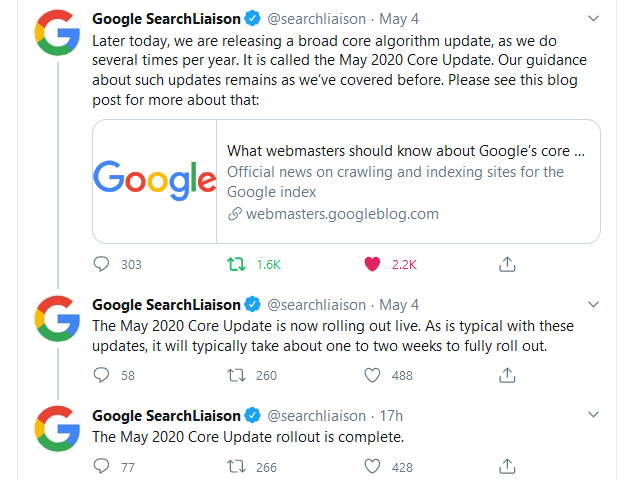Retweet the 'rollout is complete' tweet
644x480 pixels.
point(236,466)
